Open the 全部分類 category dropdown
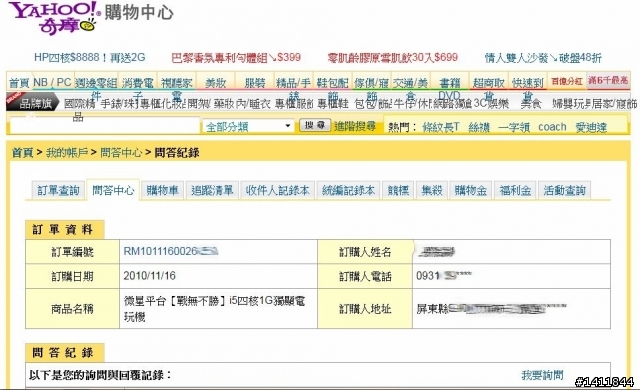640x390 pixels. coord(248,126)
